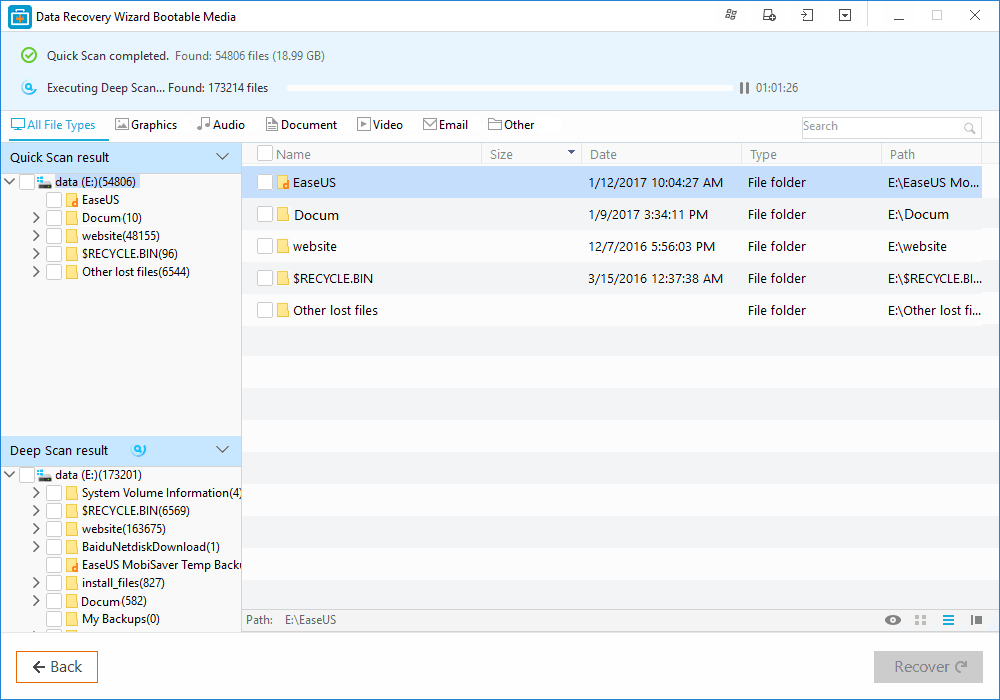
Task: Open the title bar dropdown menu icon
Action: [x=845, y=15]
